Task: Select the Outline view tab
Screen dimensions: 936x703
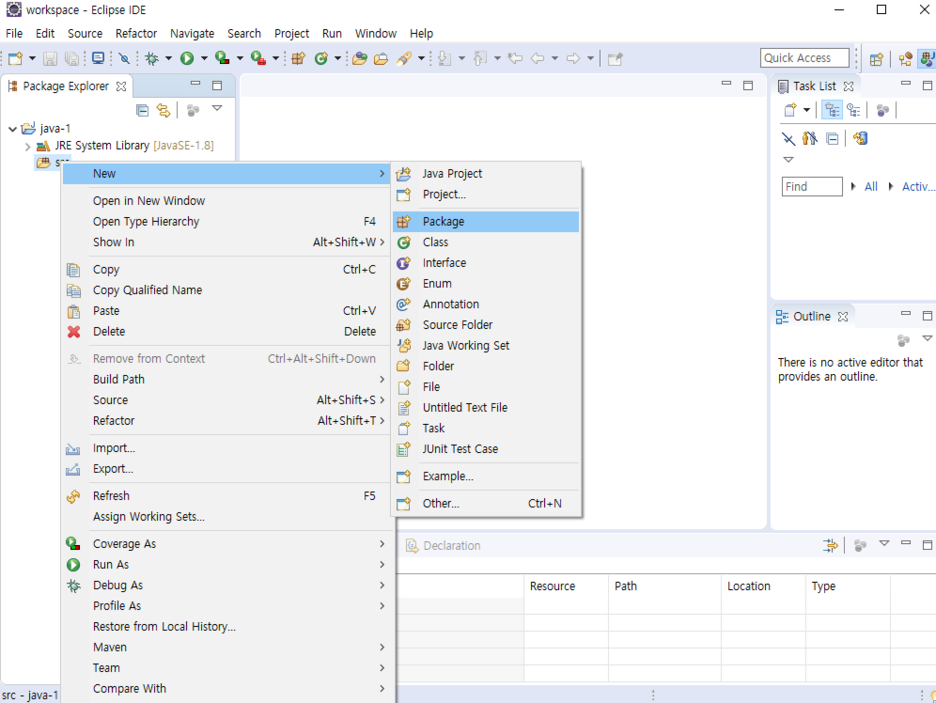Action: pyautogui.click(x=812, y=316)
